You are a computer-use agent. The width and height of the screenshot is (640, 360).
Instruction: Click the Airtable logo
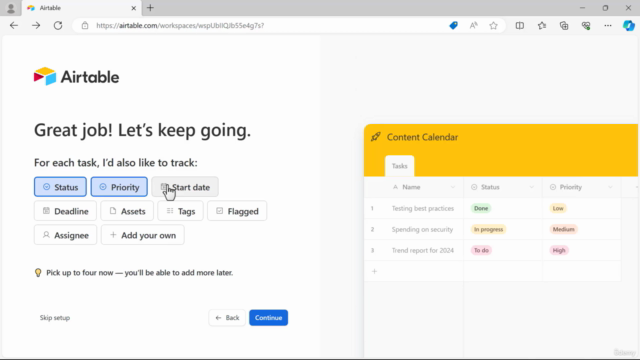76,76
